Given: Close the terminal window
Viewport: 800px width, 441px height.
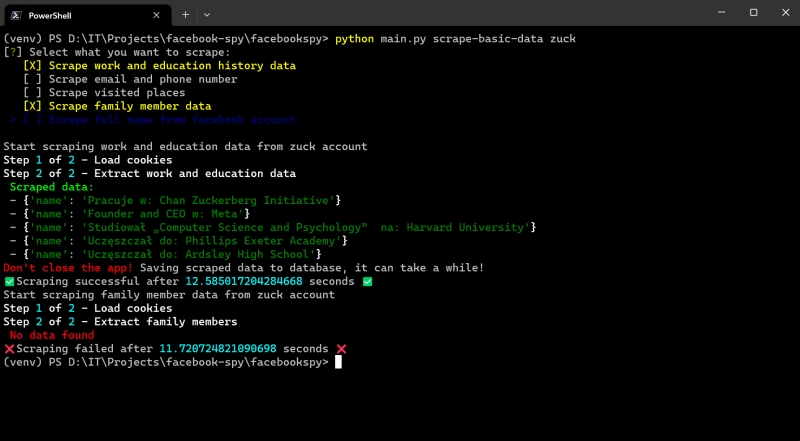Looking at the screenshot, I should click(785, 13).
